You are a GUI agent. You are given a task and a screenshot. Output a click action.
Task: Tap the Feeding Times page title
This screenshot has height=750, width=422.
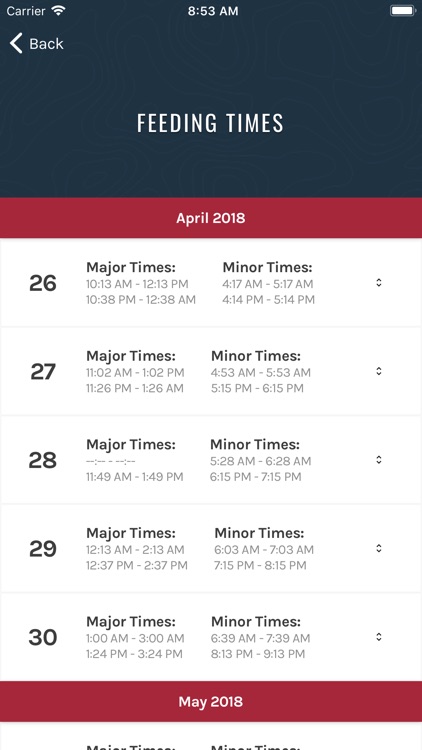(x=211, y=123)
